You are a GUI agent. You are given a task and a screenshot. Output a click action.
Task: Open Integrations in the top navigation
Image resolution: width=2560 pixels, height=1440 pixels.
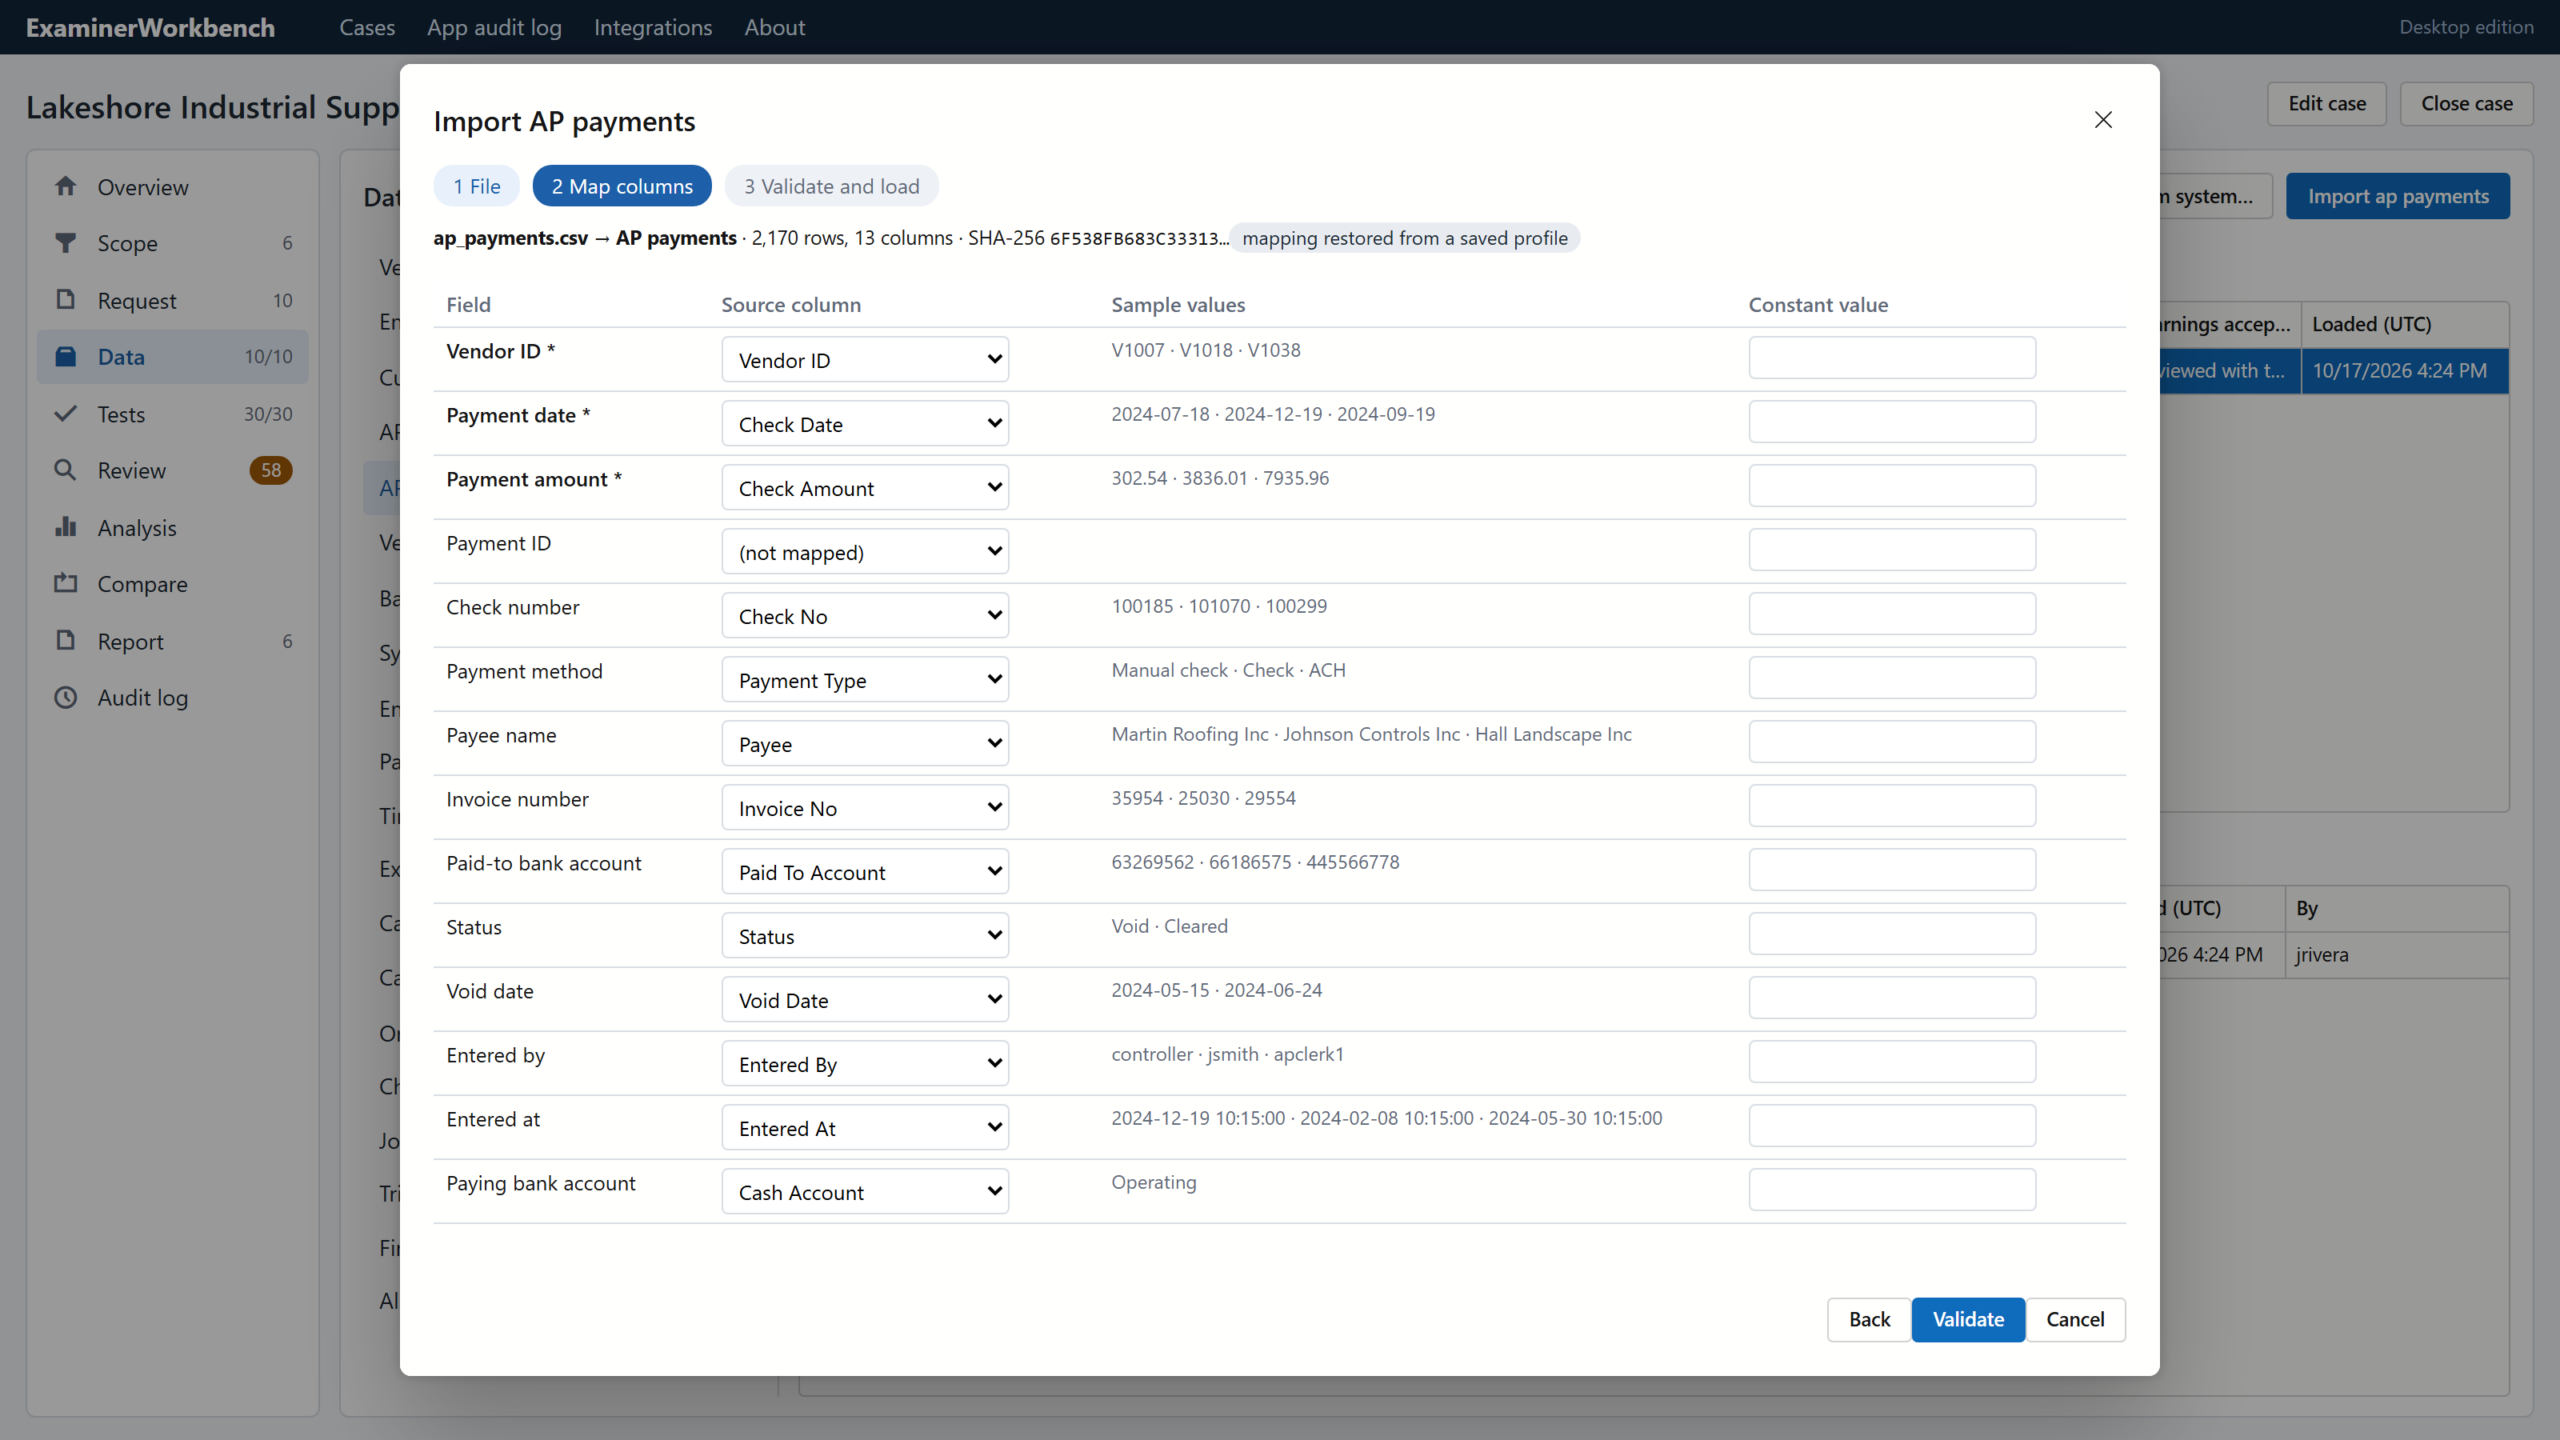653,27
